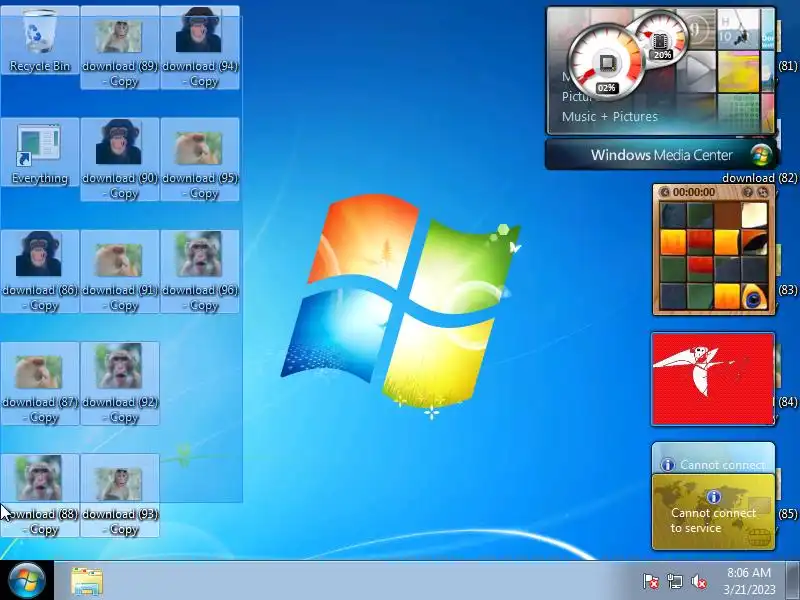800x600 pixels.
Task: Select download (86) - Copy file
Action: click(40, 271)
